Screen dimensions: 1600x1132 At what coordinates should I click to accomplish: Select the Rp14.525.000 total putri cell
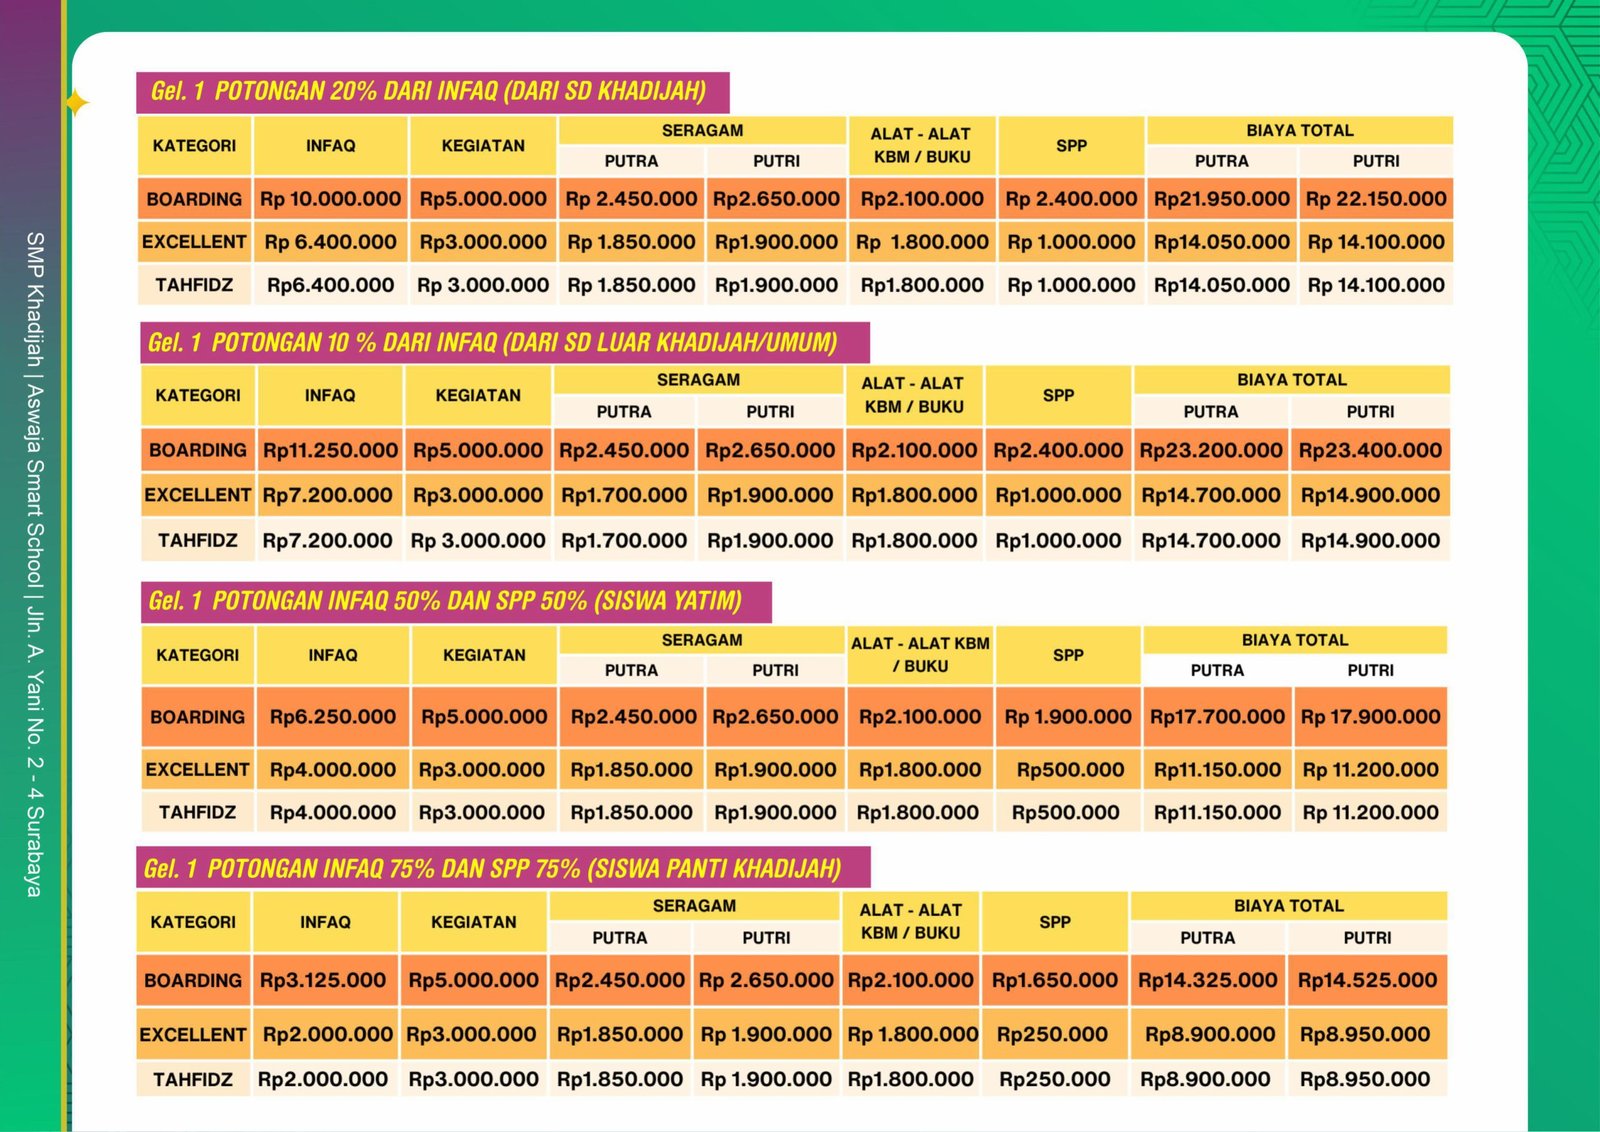point(1366,981)
